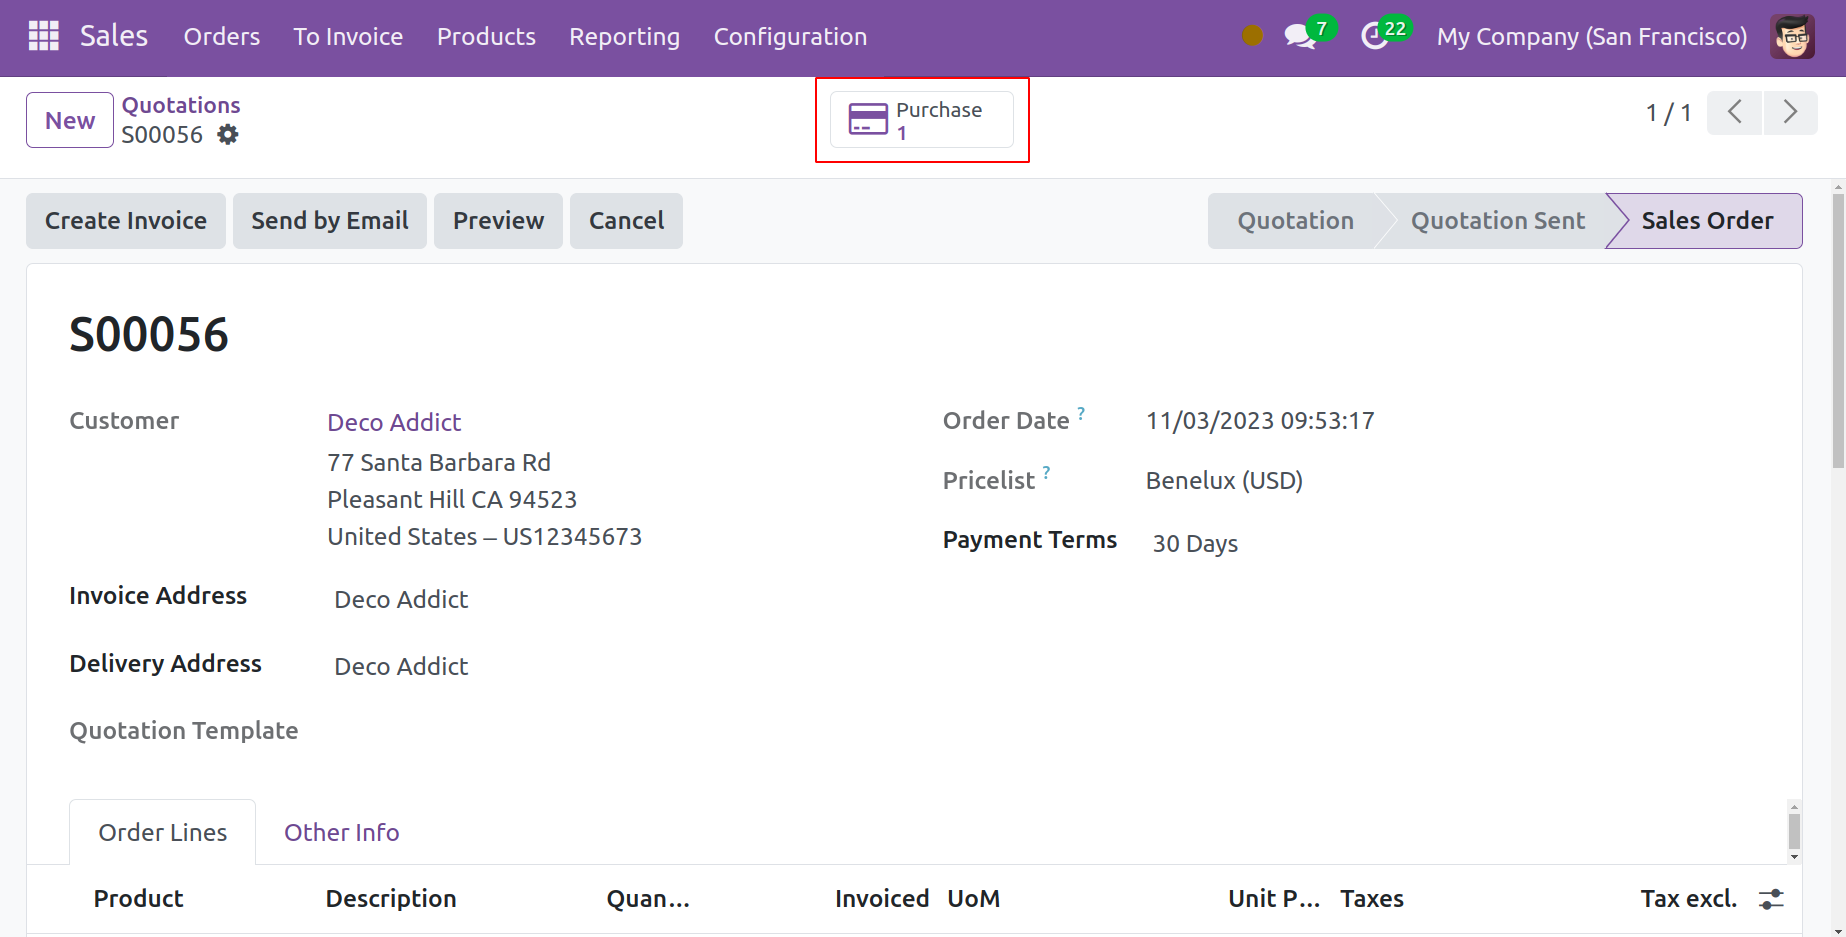Click the user avatar profile picture
The width and height of the screenshot is (1846, 937).
coord(1791,37)
